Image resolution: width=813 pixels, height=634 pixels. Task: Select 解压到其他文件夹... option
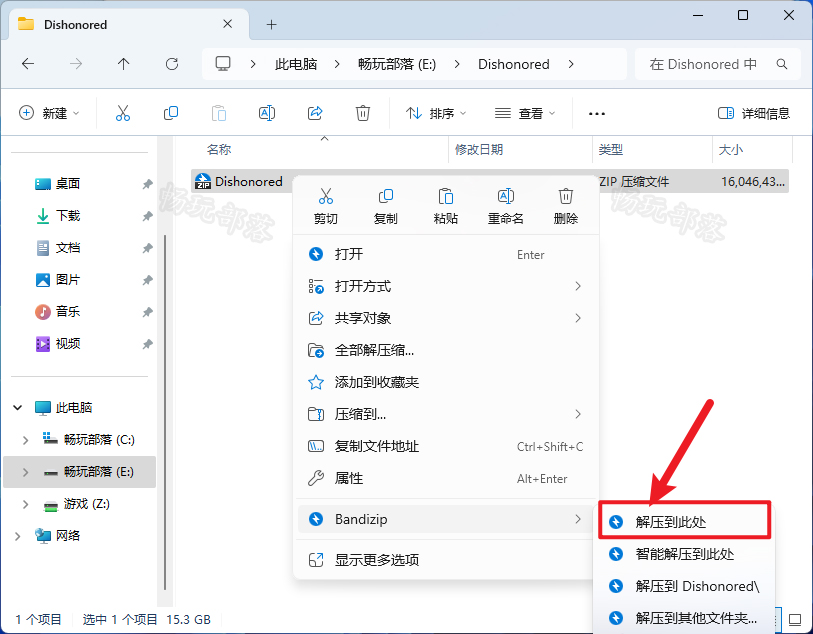point(684,618)
